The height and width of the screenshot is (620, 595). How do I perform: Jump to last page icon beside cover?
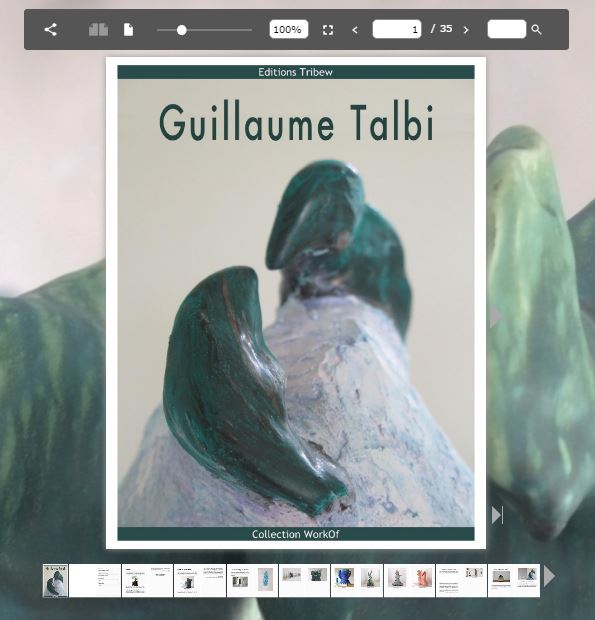click(x=497, y=515)
